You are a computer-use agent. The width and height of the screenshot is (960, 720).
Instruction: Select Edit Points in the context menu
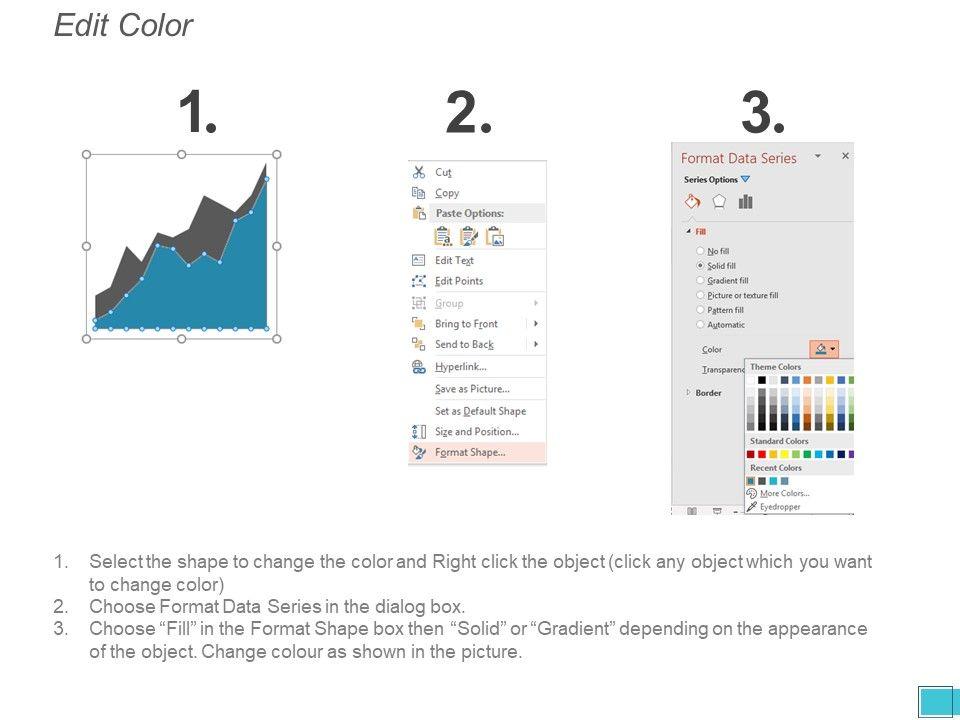459,281
